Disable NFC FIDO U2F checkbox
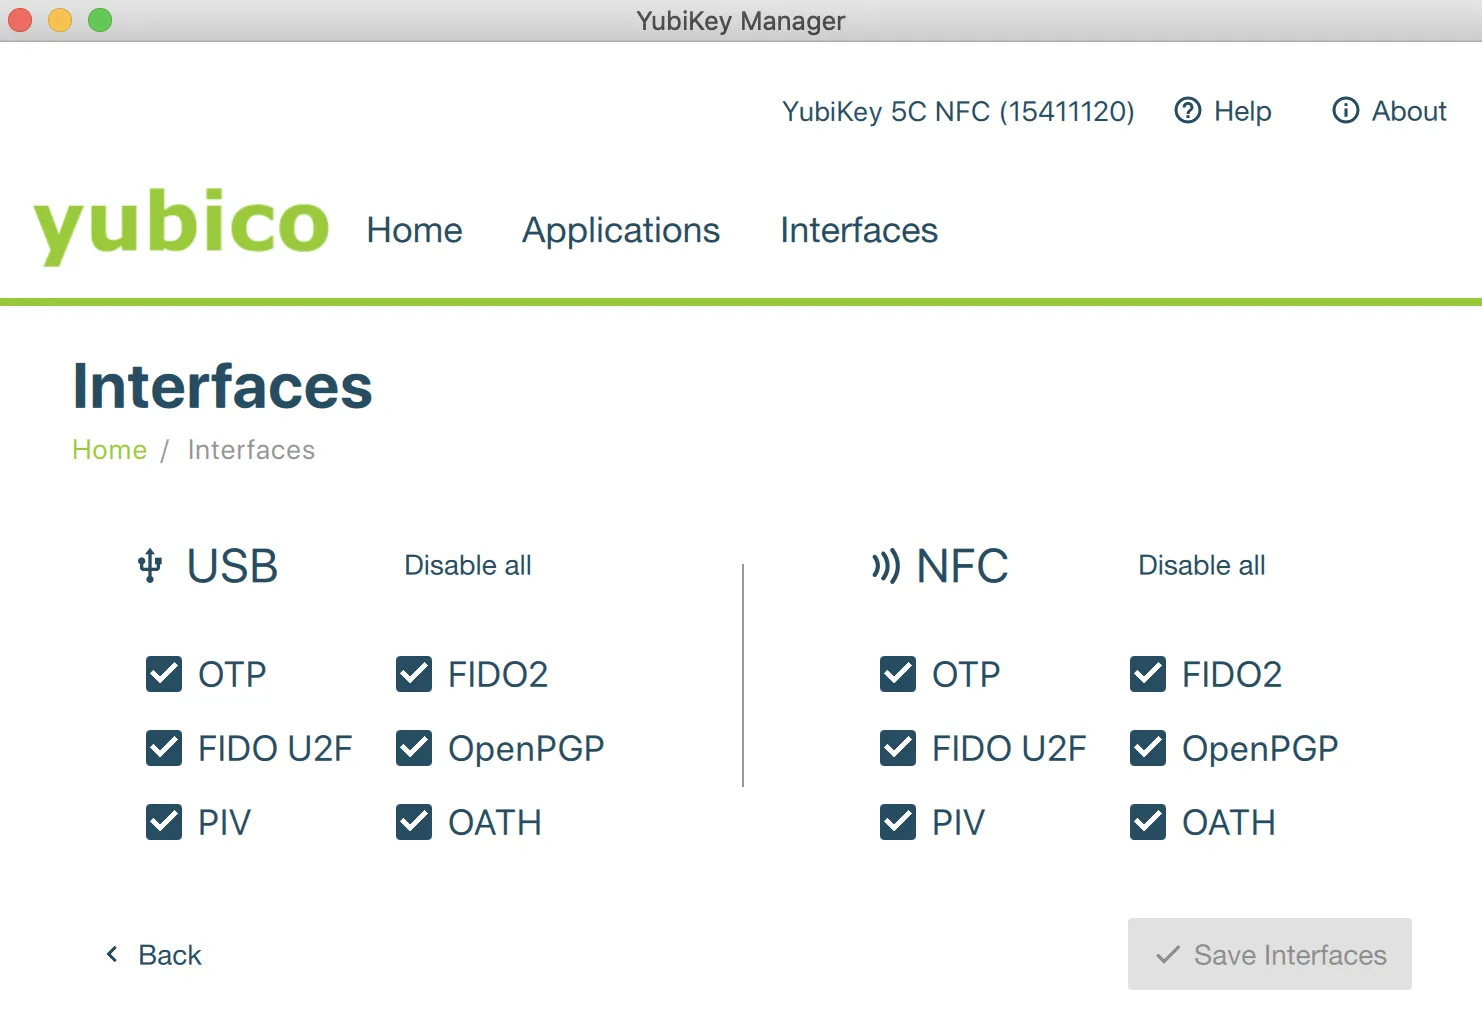This screenshot has width=1482, height=1032. [898, 749]
